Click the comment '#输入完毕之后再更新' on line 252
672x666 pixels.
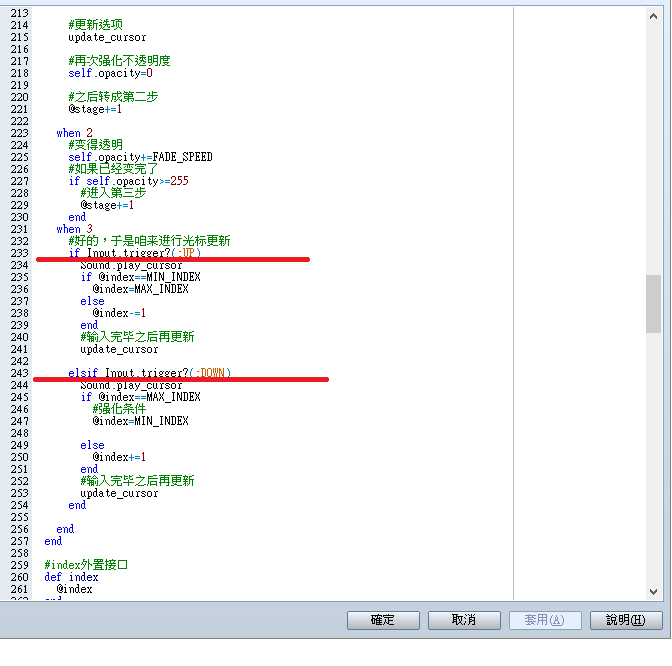(137, 481)
